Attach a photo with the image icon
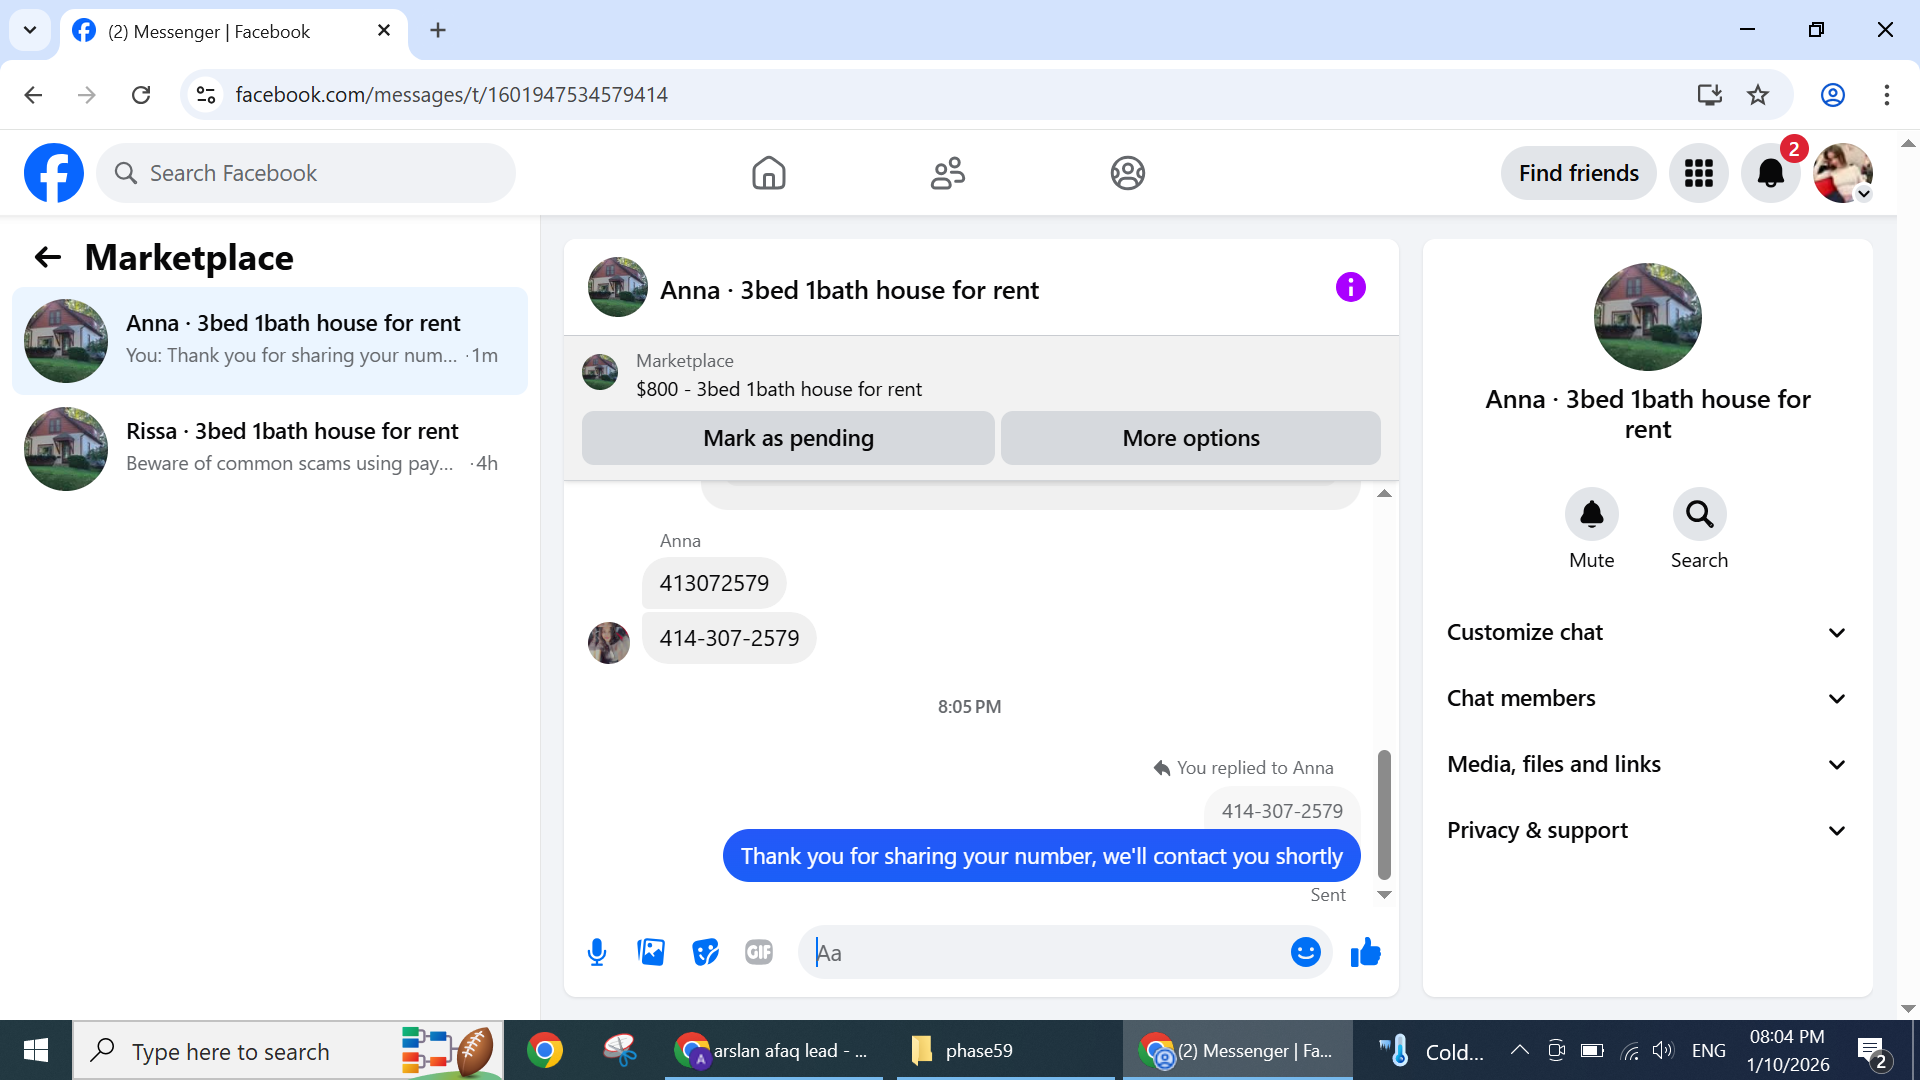This screenshot has height=1080, width=1920. point(651,952)
